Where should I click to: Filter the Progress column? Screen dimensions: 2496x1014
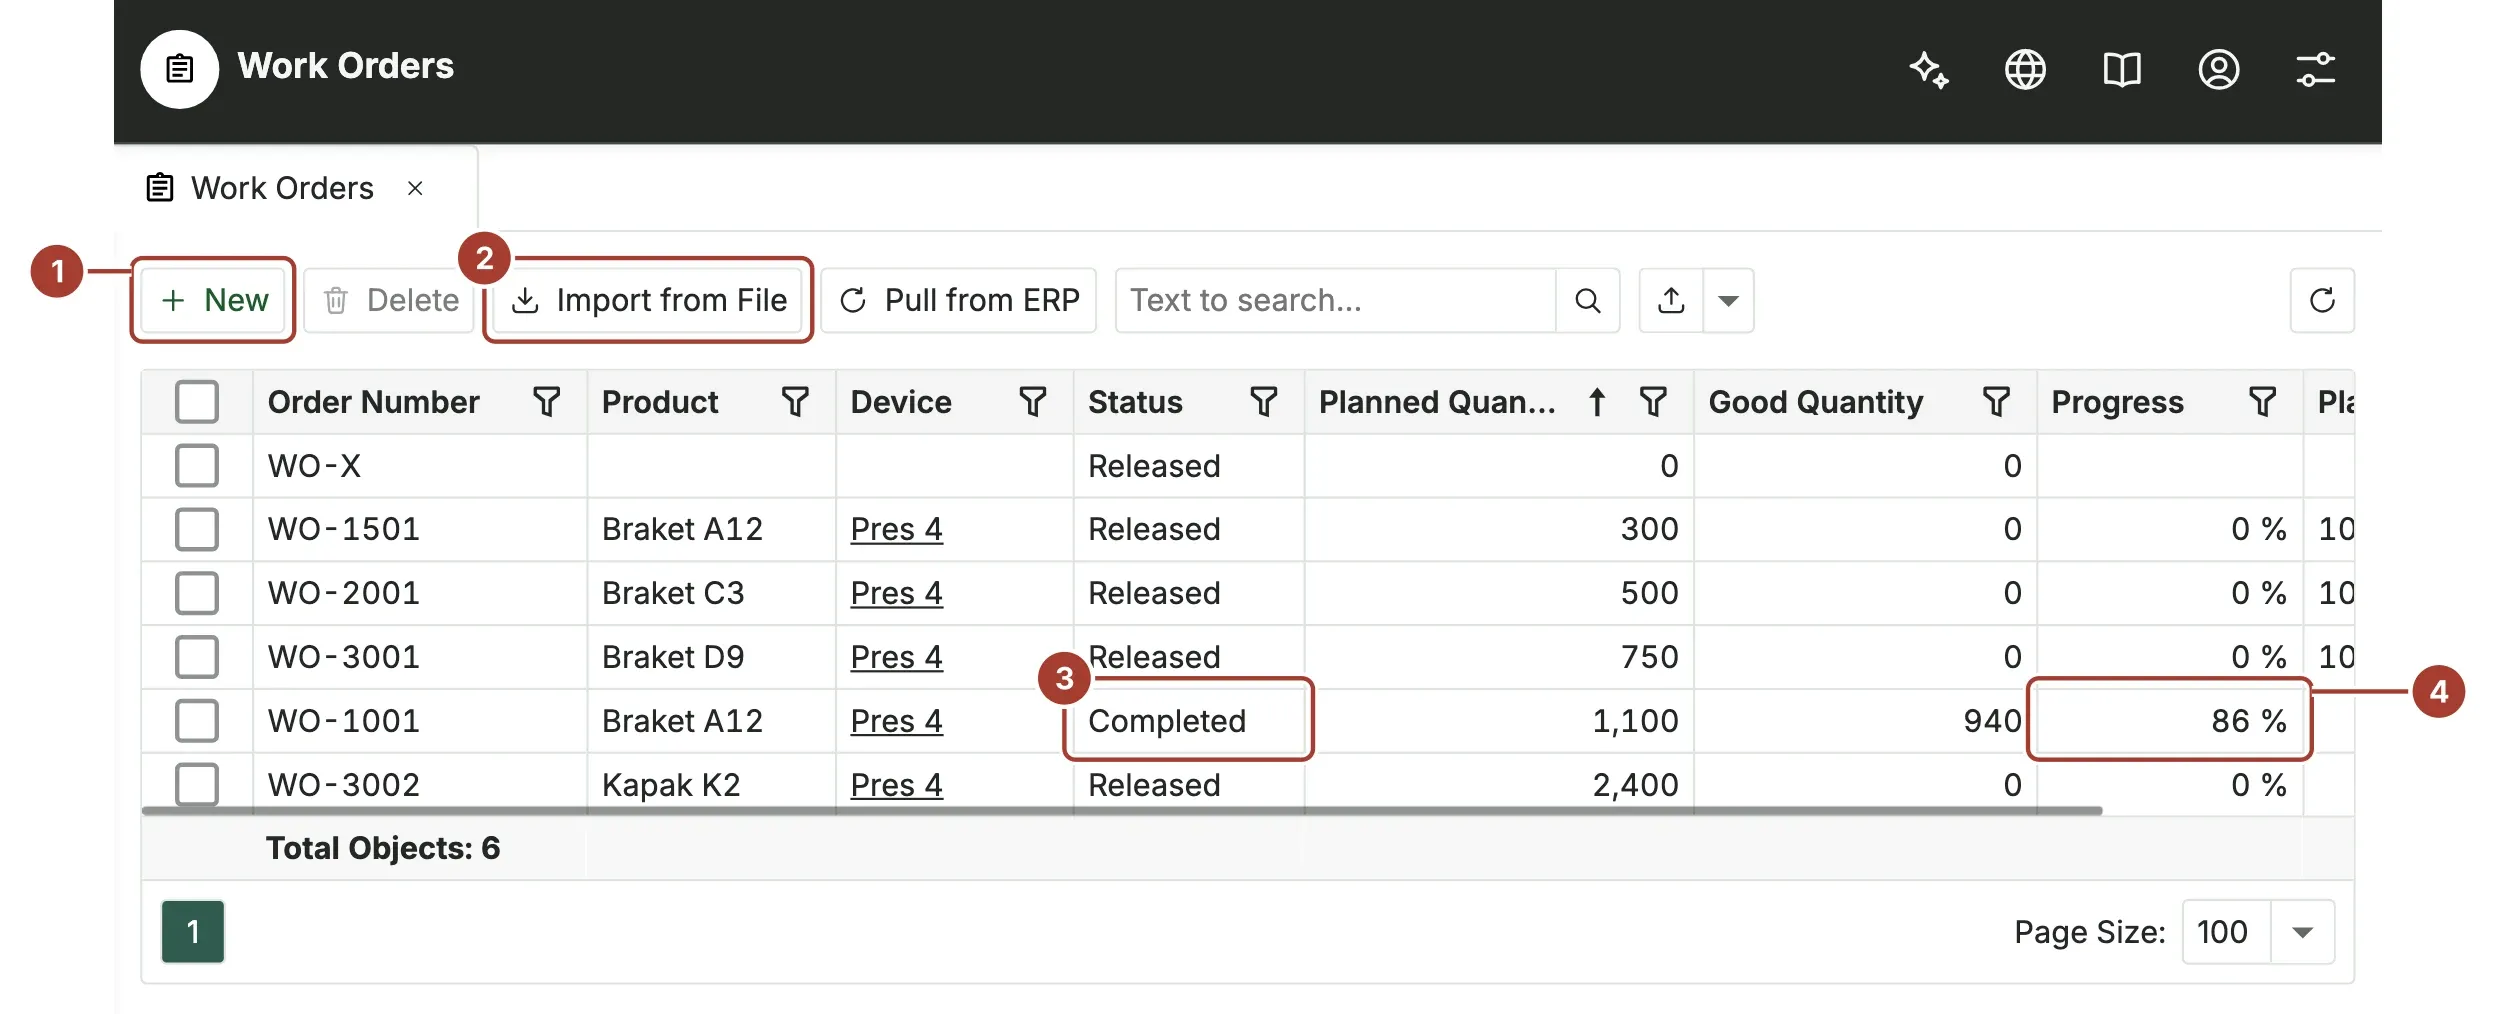[x=2262, y=402]
